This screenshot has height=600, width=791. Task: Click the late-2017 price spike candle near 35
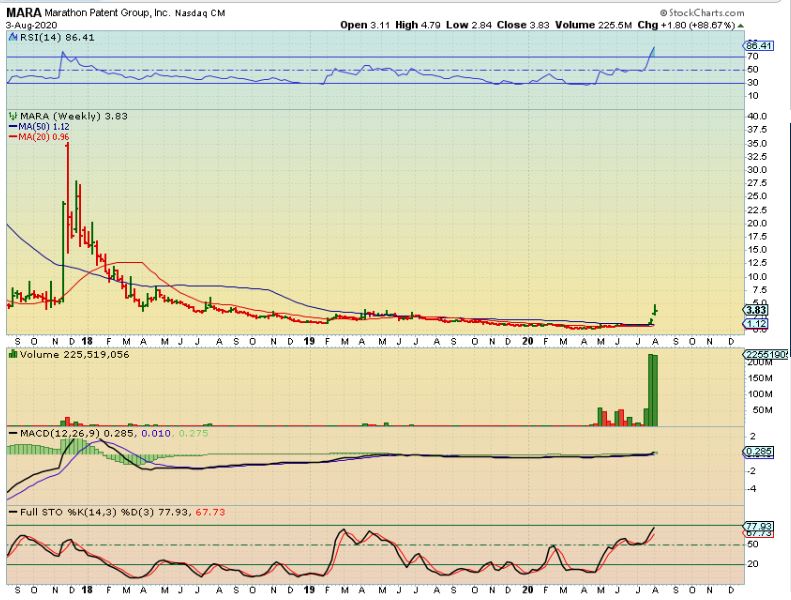[x=68, y=198]
